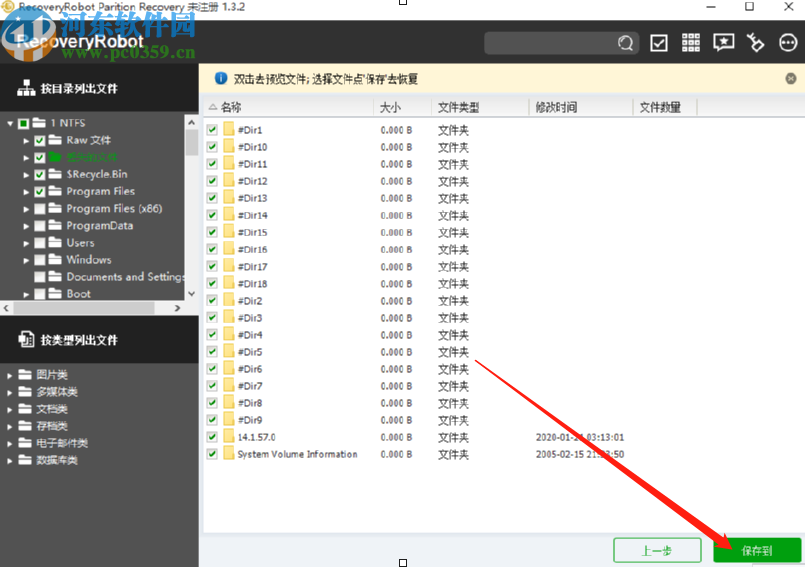Select the 电子邮件类 category label
Image resolution: width=805 pixels, height=567 pixels.
coord(62,443)
